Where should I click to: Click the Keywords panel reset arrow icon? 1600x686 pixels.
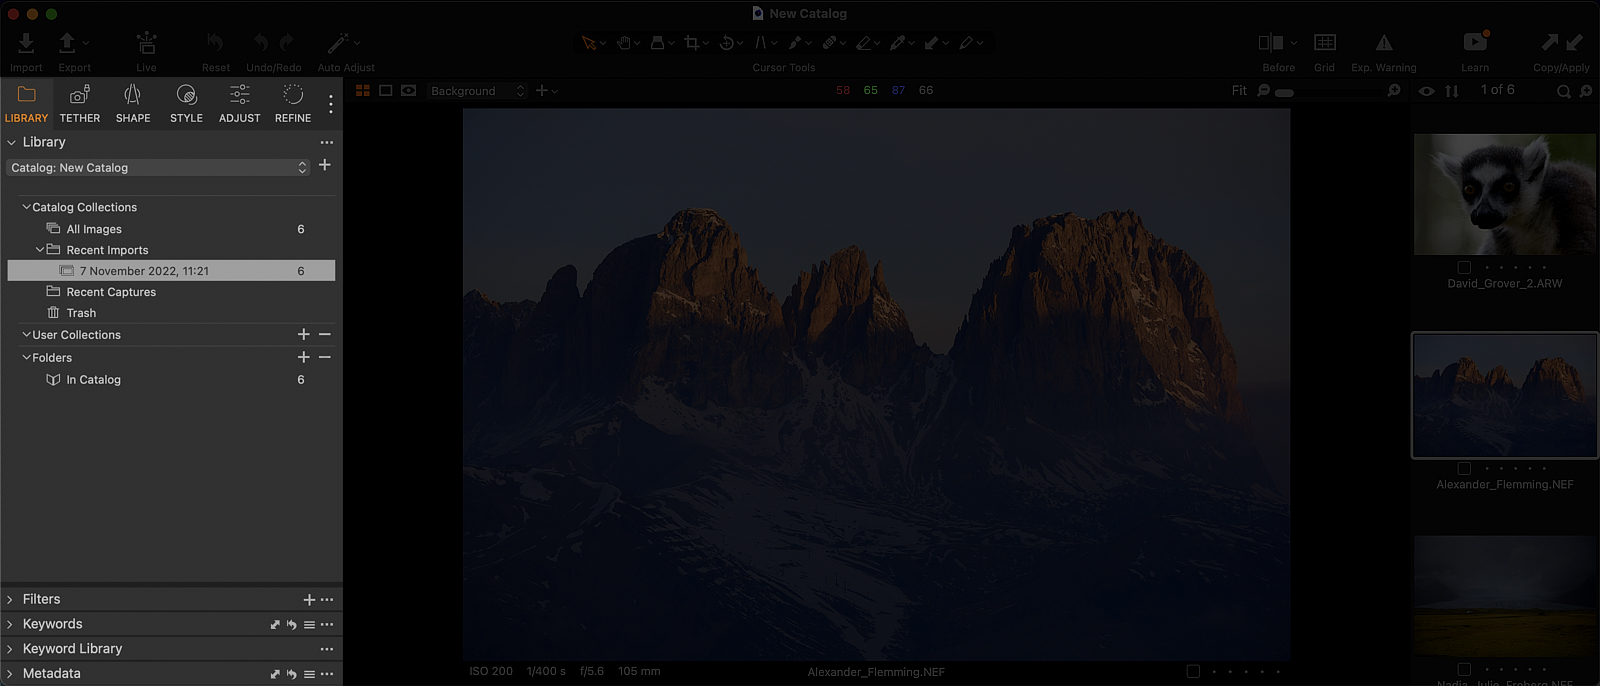(291, 624)
